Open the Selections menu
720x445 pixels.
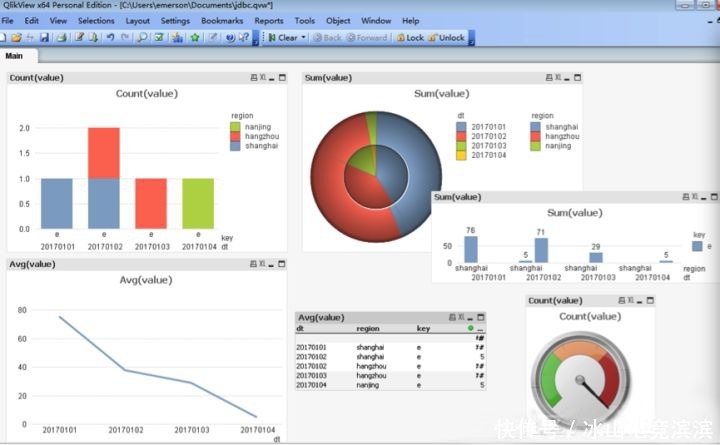pyautogui.click(x=96, y=20)
